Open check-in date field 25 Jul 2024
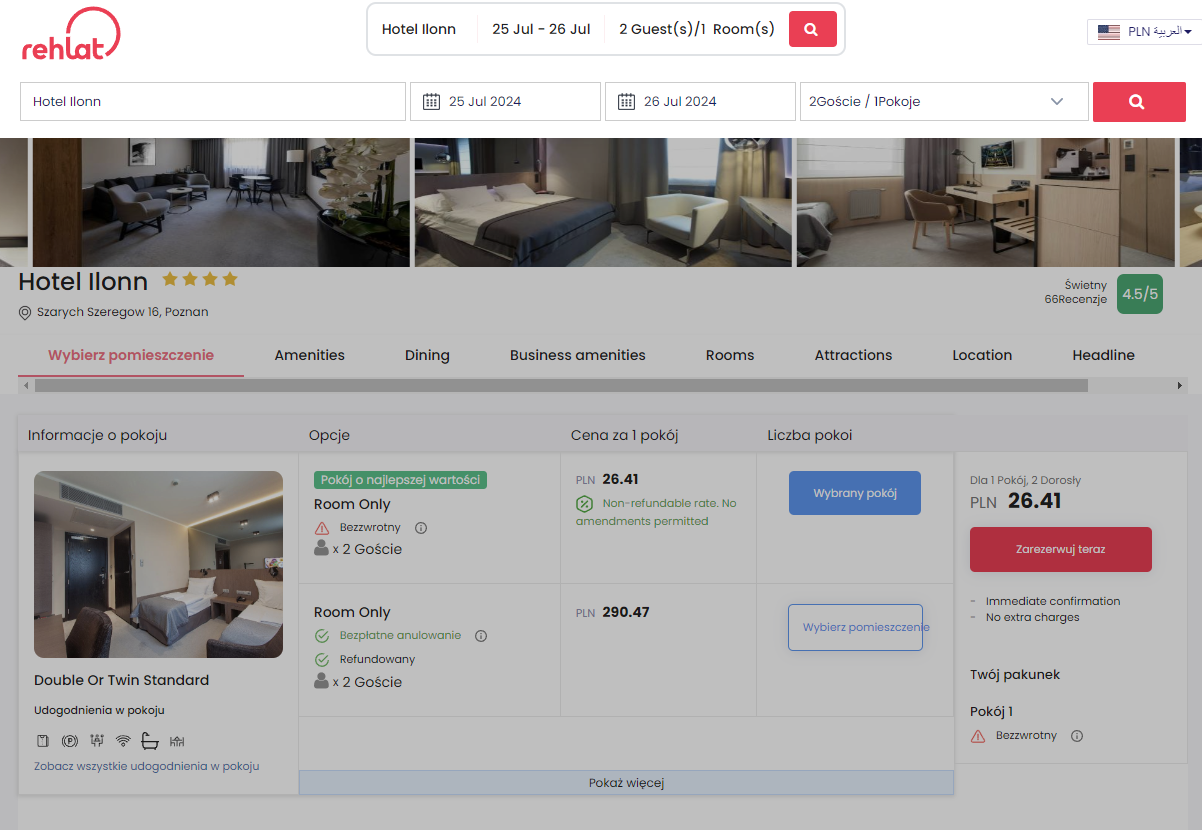The image size is (1202, 830). pos(505,102)
